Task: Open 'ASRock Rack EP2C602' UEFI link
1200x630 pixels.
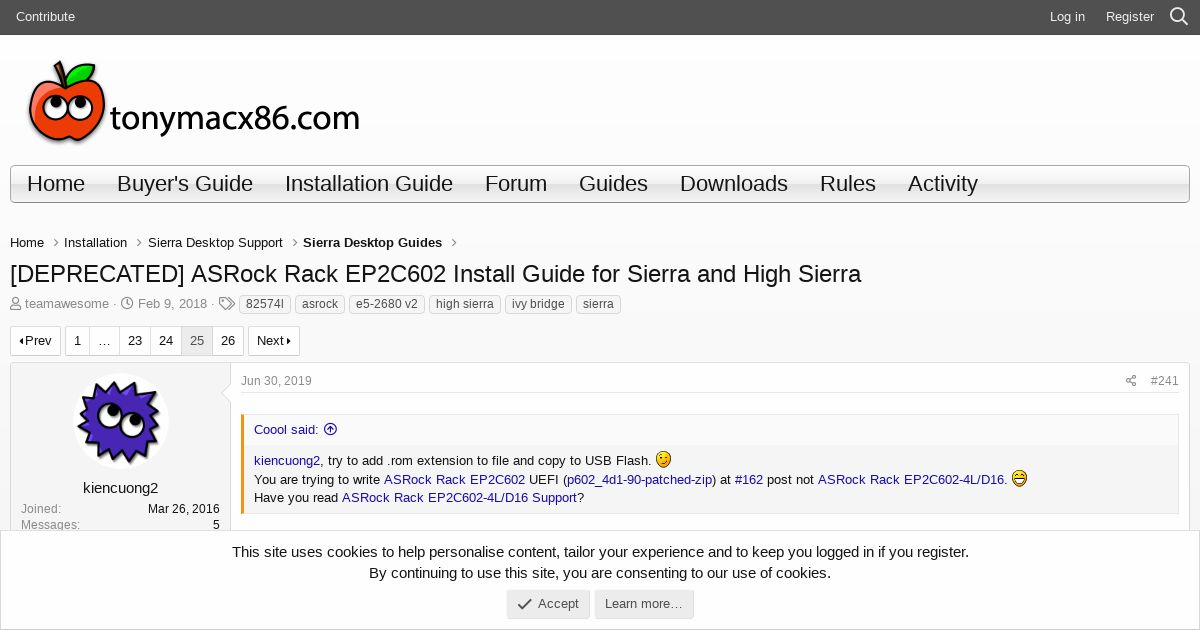Action: (x=454, y=480)
